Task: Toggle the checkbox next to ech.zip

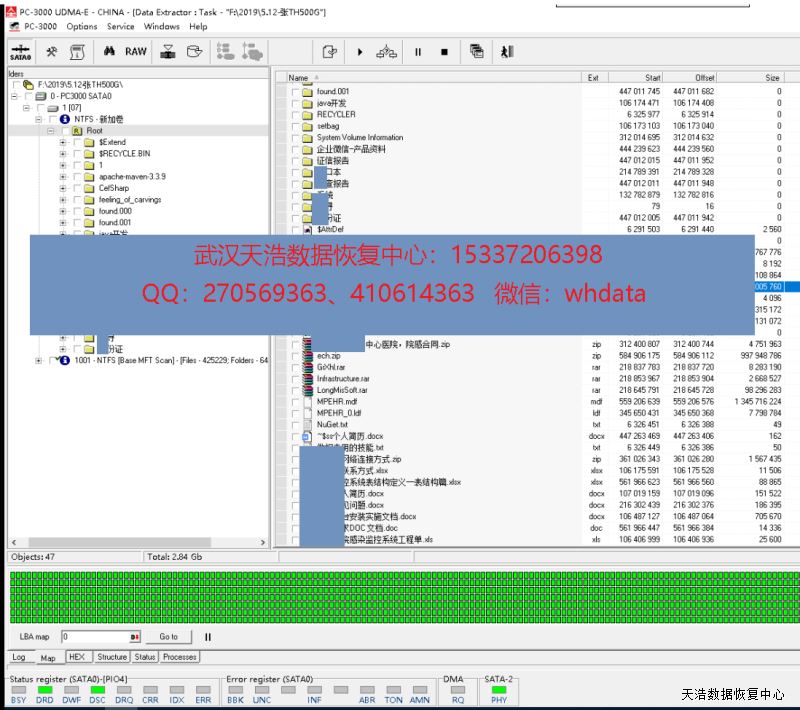Action: [x=296, y=356]
